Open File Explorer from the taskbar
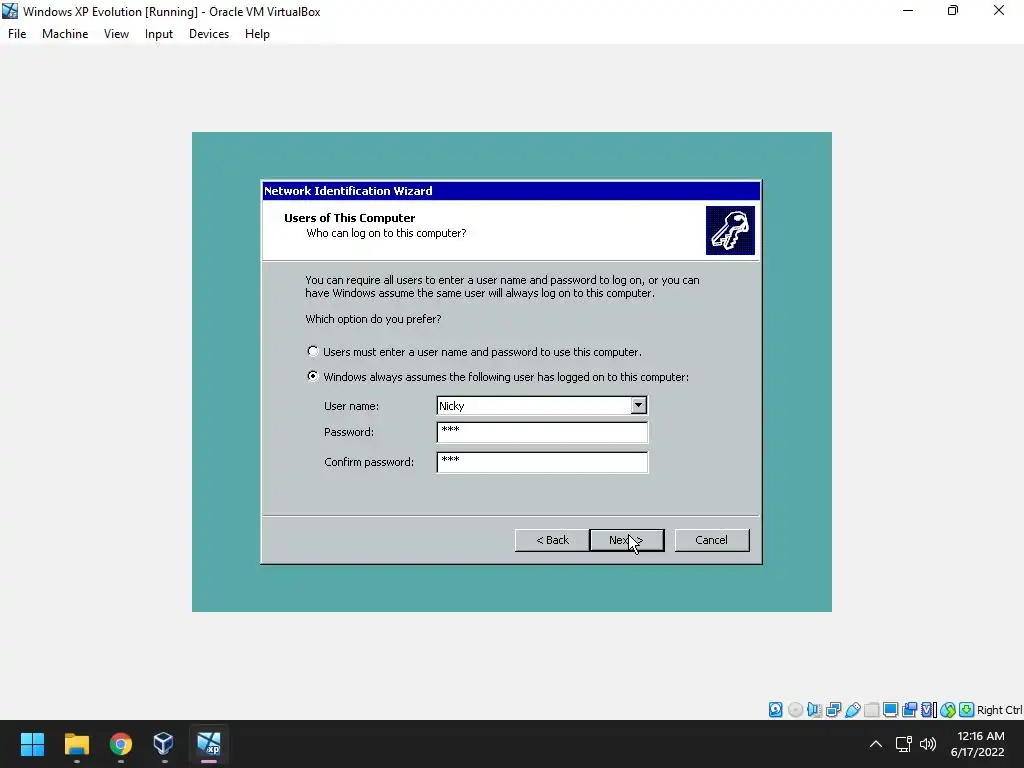This screenshot has width=1024, height=768. (x=76, y=744)
